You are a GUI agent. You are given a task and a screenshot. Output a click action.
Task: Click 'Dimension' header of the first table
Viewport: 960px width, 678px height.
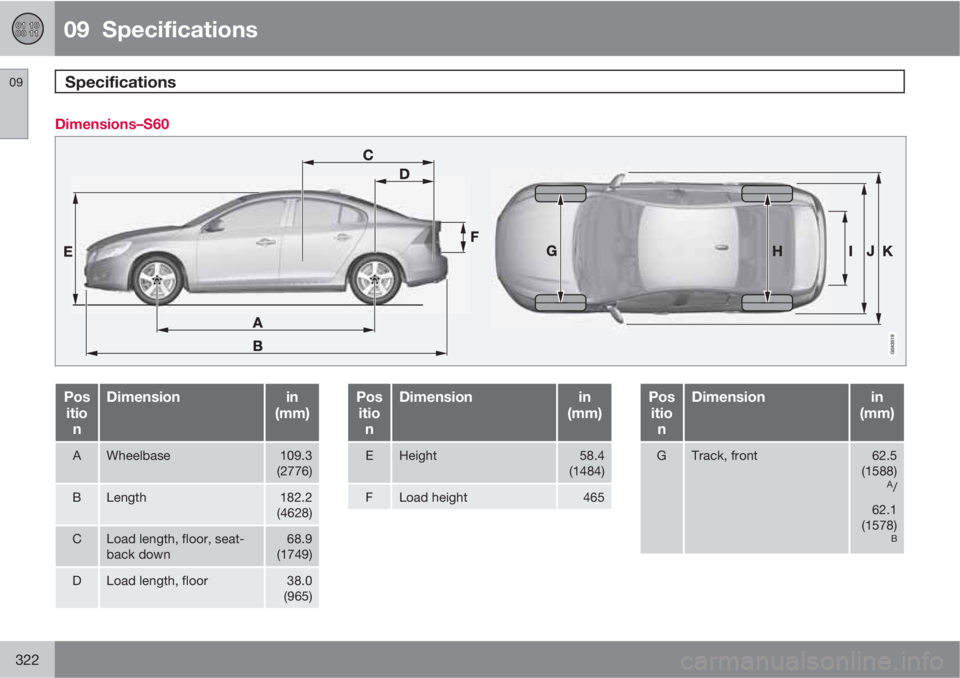[x=181, y=412]
